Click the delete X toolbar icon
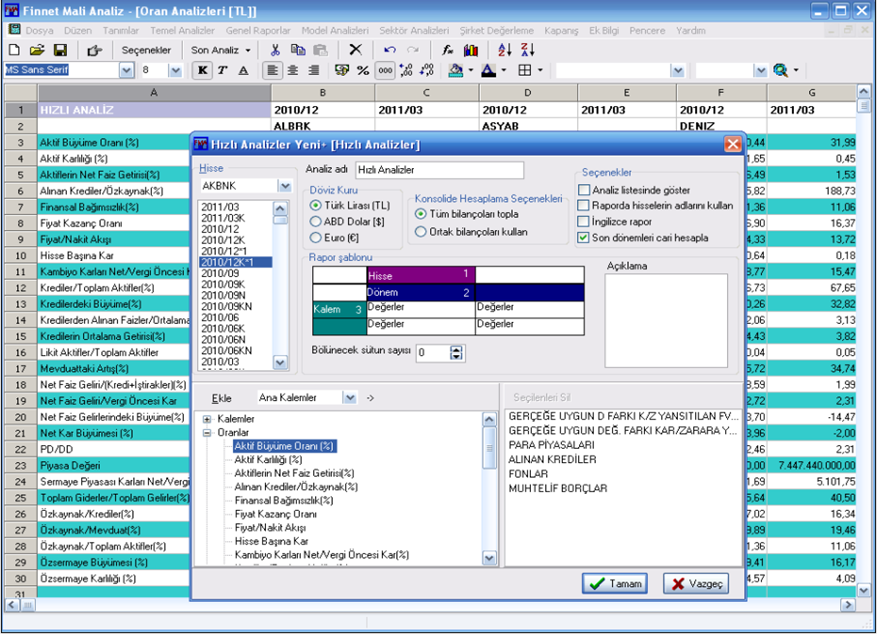The image size is (877, 634). click(x=355, y=50)
